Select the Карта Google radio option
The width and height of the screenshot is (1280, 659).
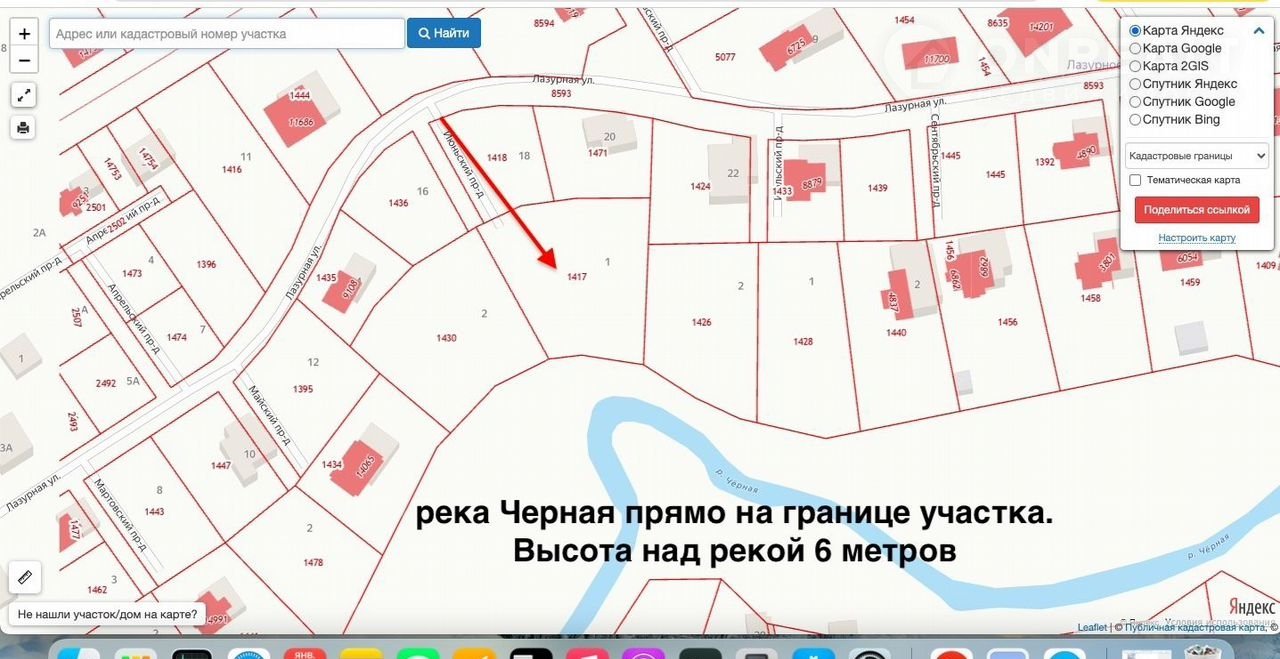click(x=1135, y=48)
